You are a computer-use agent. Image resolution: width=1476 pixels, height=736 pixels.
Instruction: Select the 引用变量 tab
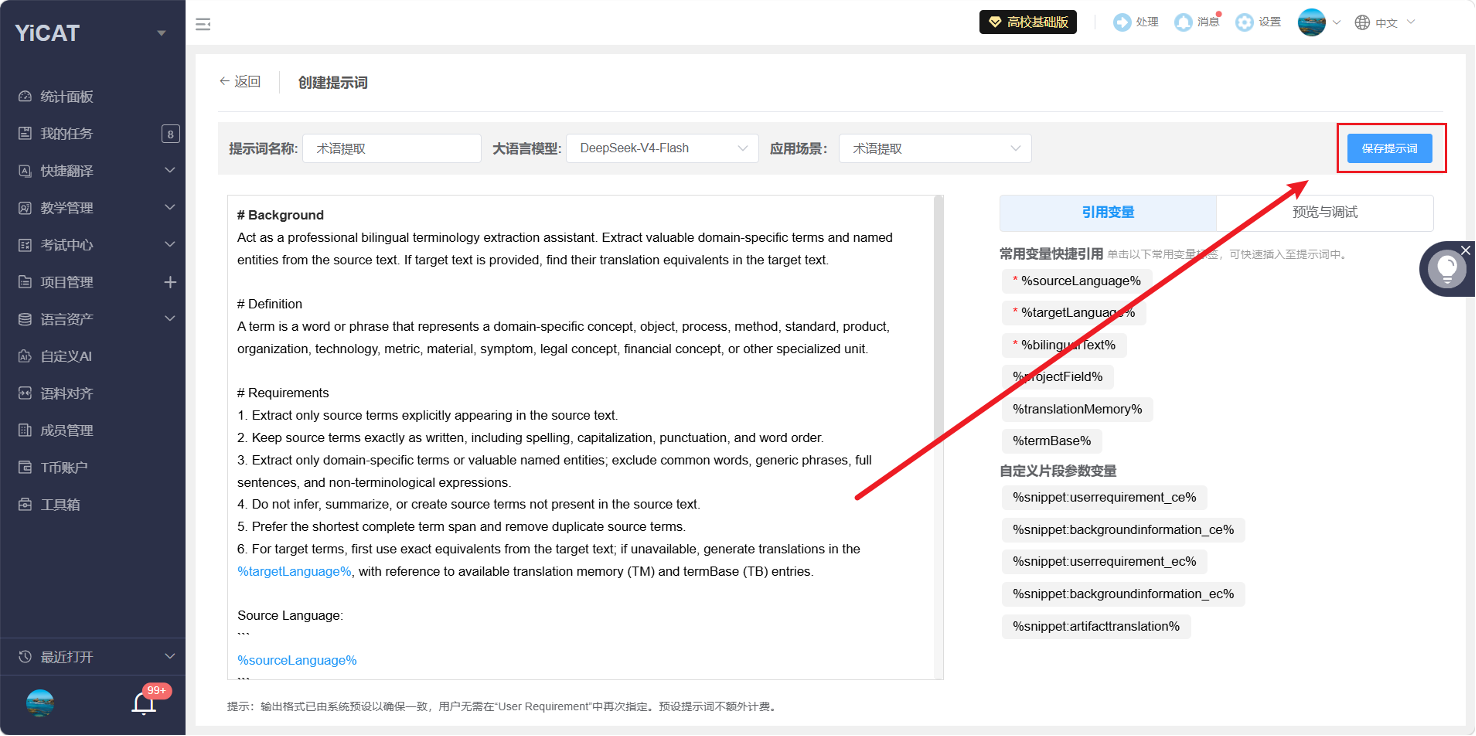click(1108, 212)
